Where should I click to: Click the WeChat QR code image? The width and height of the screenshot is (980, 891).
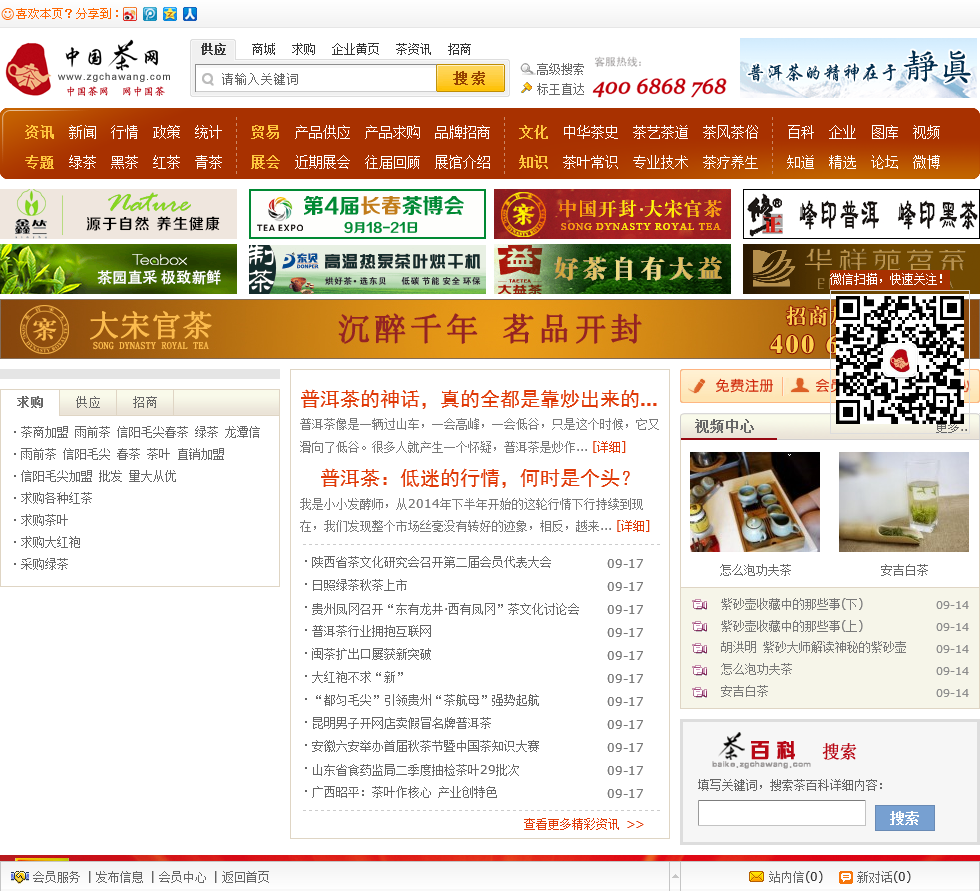pos(899,360)
